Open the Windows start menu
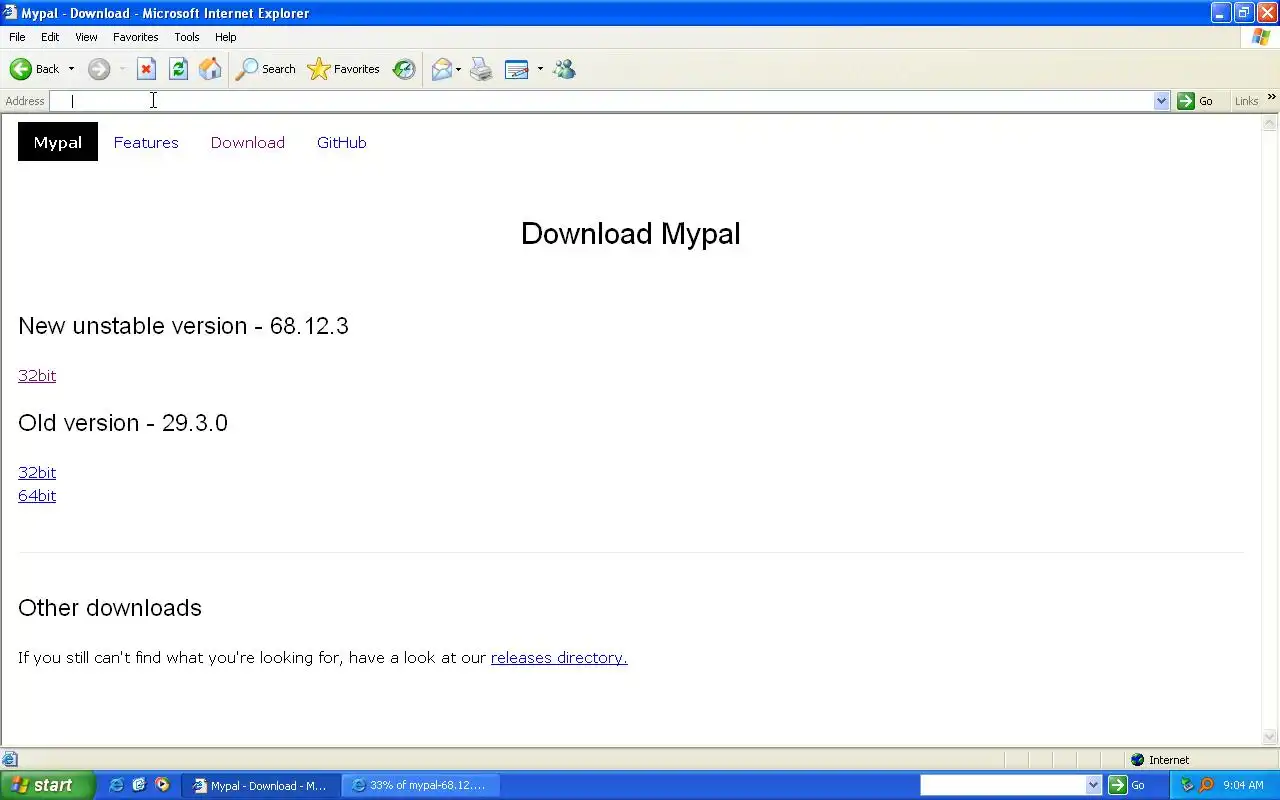Viewport: 1280px width, 800px height. click(47, 785)
